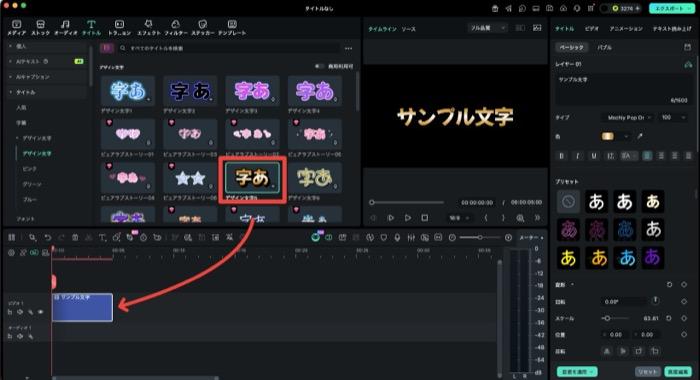
Task: Click the gold text color swatch
Action: (x=607, y=136)
